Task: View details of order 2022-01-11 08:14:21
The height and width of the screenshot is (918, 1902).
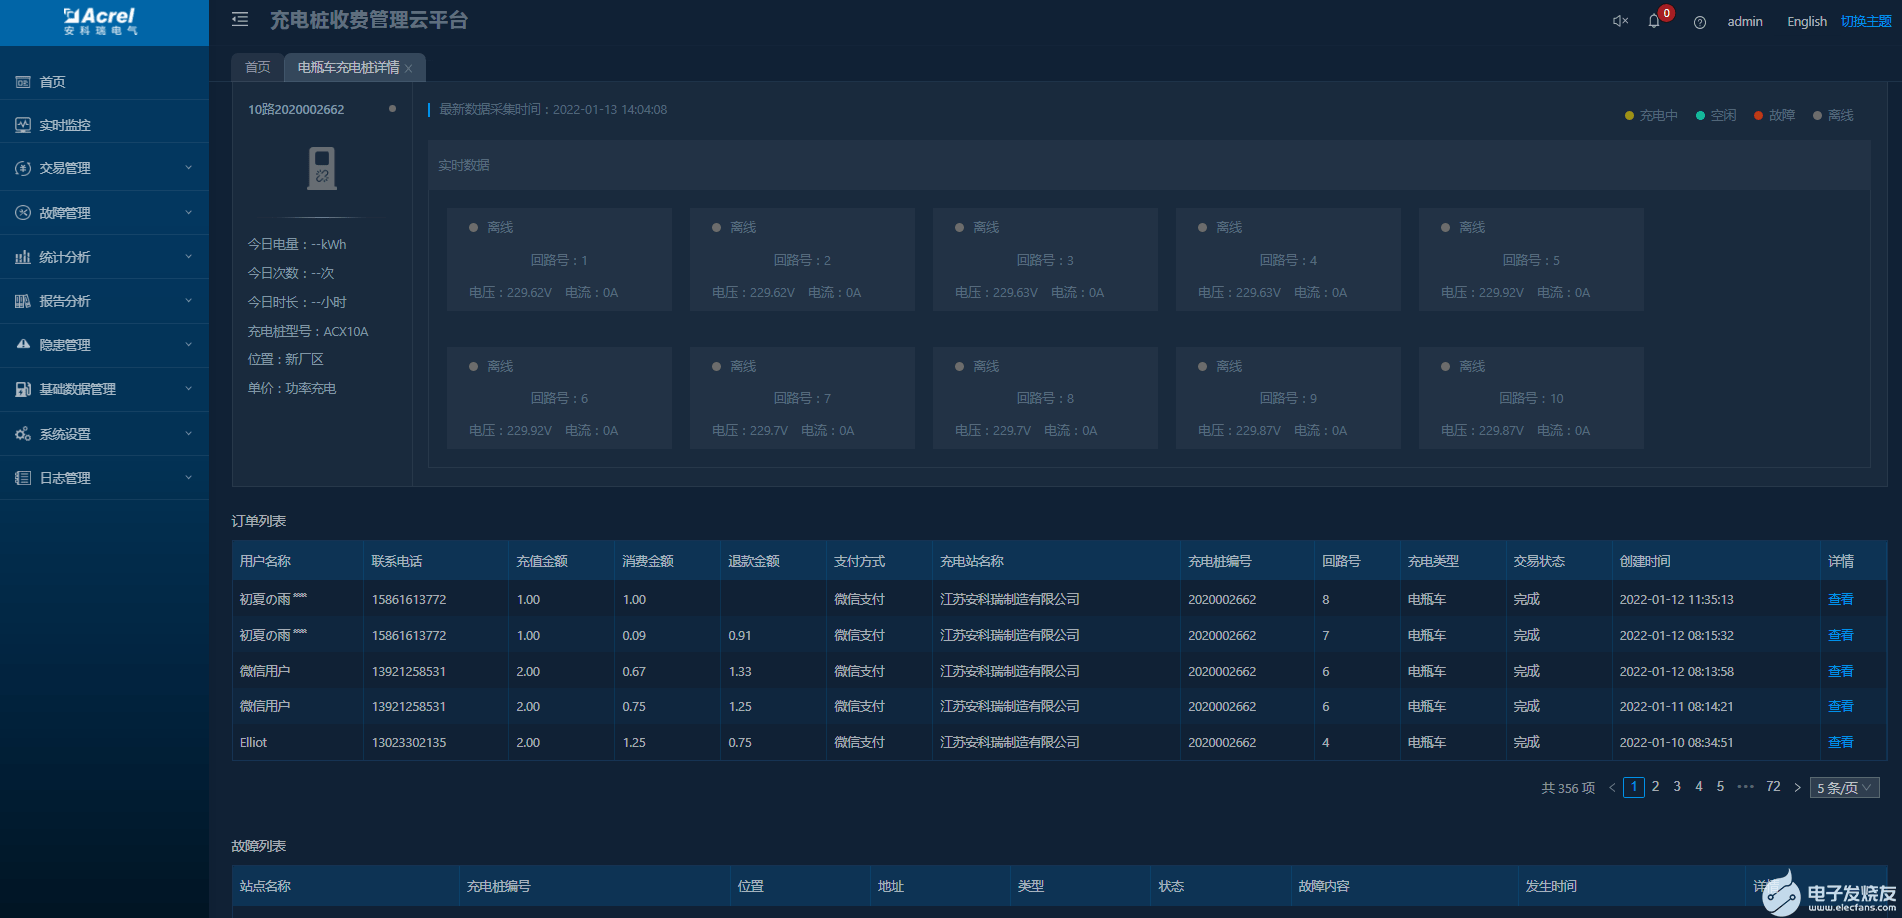Action: click(1840, 706)
